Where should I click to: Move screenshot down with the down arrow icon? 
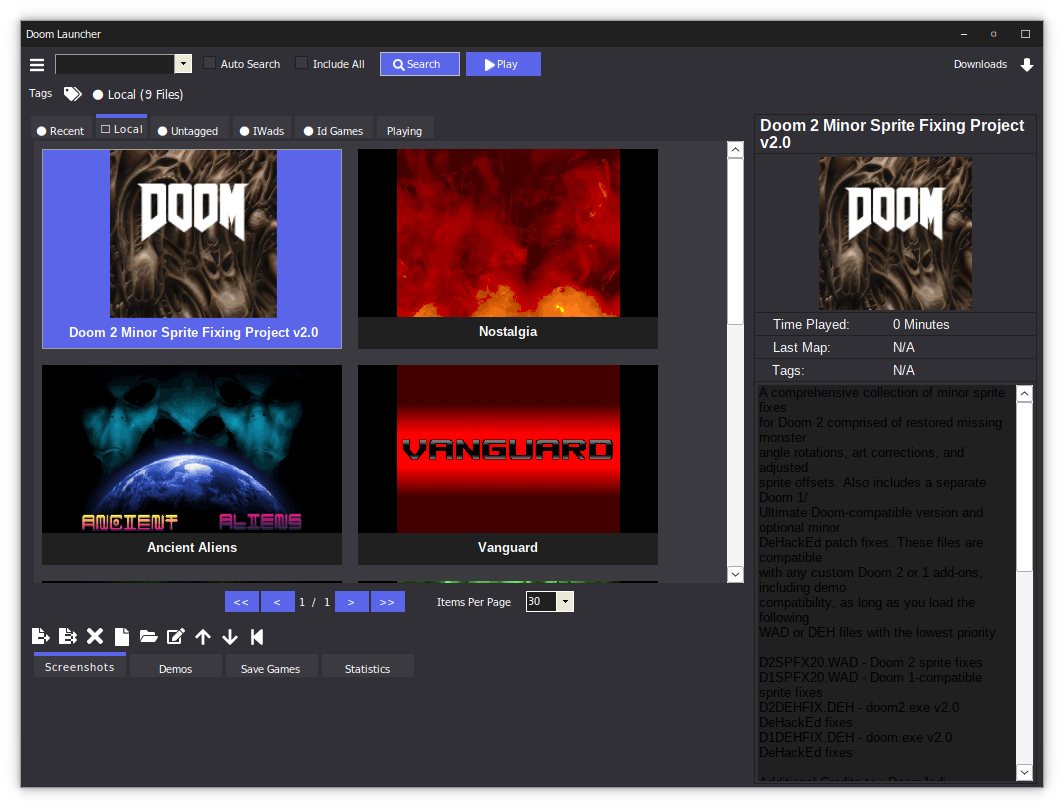pyautogui.click(x=230, y=636)
